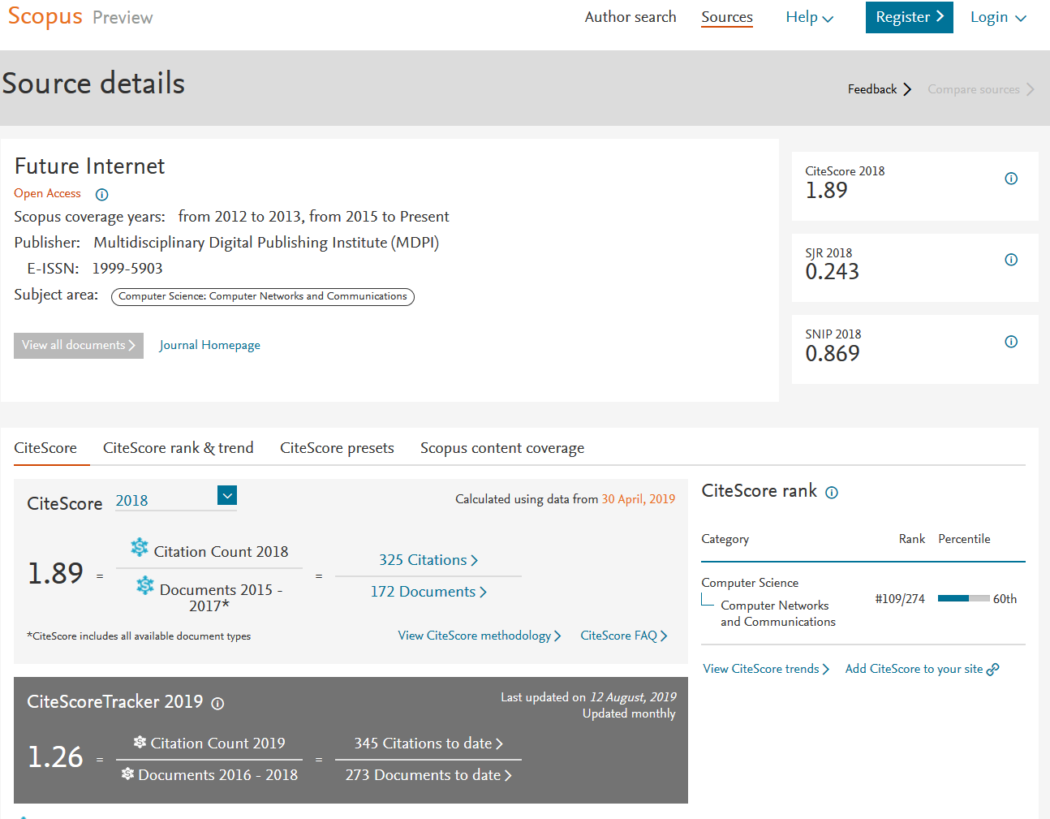Select the Computer Networks subject area chip

point(262,296)
